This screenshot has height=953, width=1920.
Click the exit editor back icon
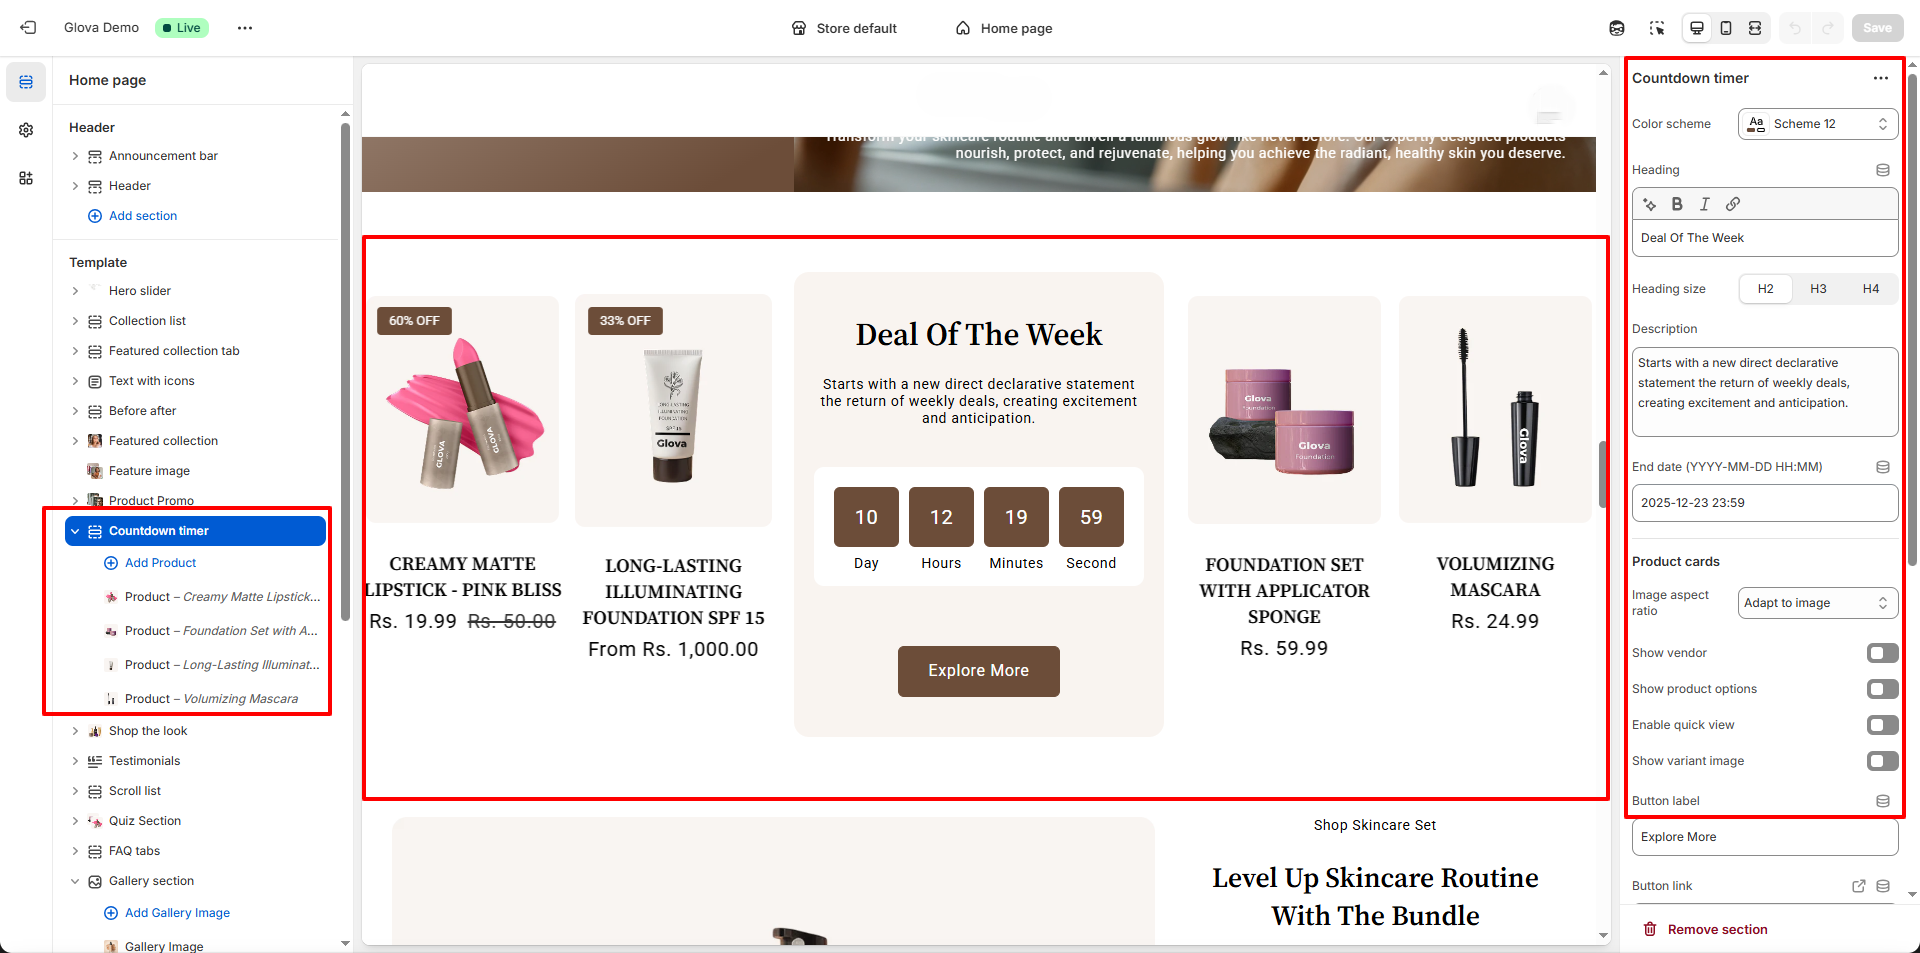(x=28, y=28)
